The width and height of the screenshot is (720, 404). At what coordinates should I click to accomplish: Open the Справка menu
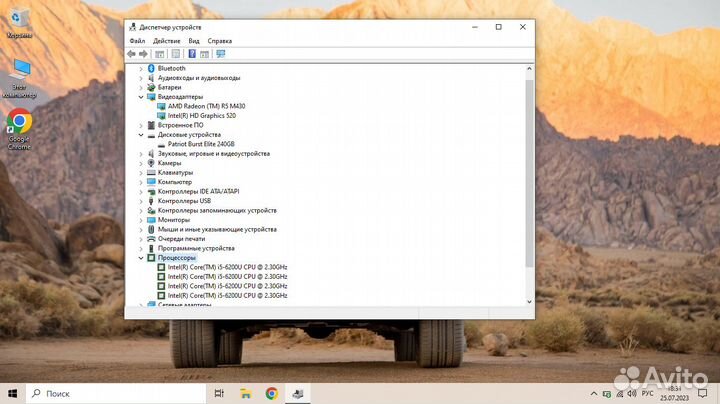219,41
